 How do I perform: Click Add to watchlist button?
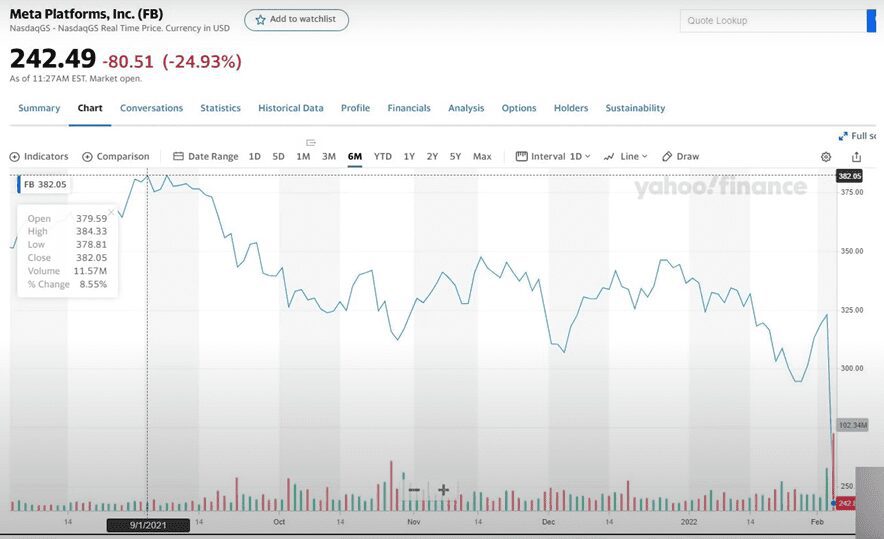tap(296, 20)
